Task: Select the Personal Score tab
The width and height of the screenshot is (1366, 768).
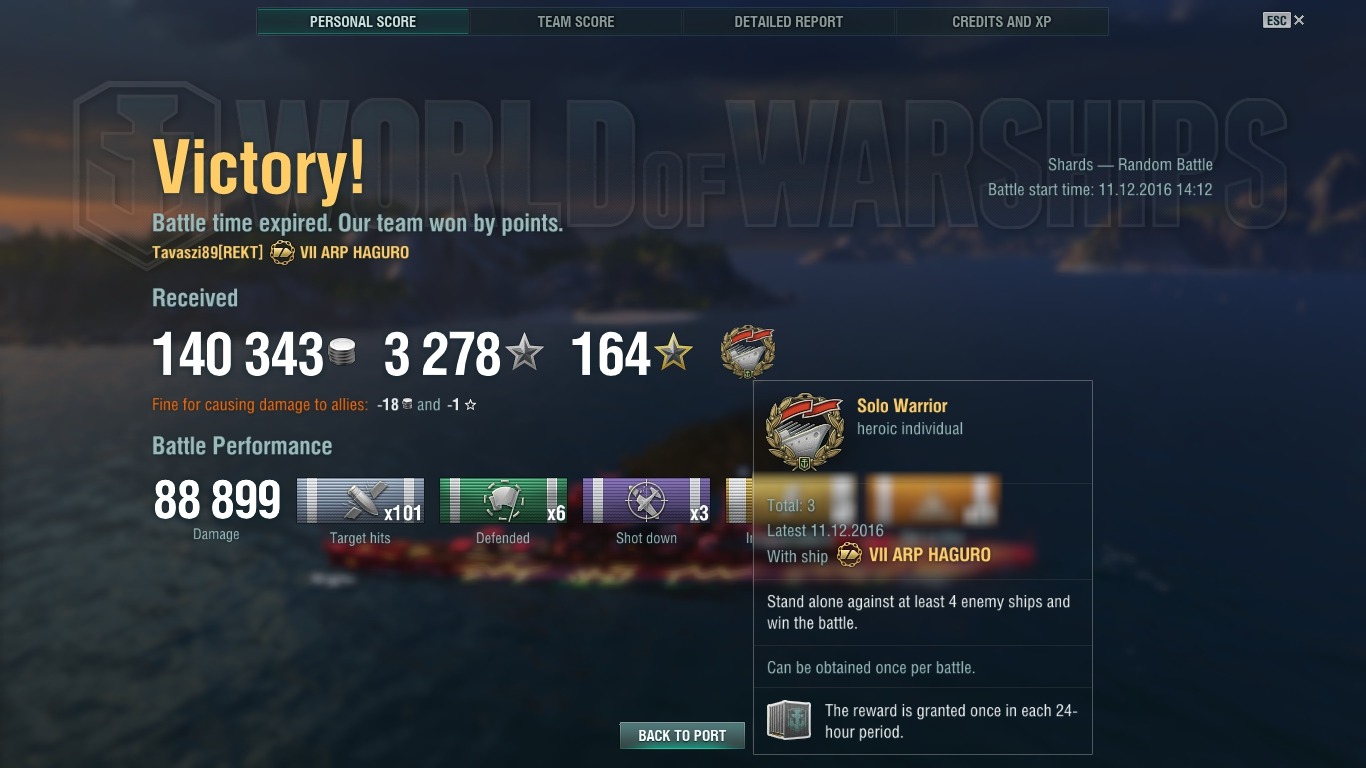Action: coord(363,21)
